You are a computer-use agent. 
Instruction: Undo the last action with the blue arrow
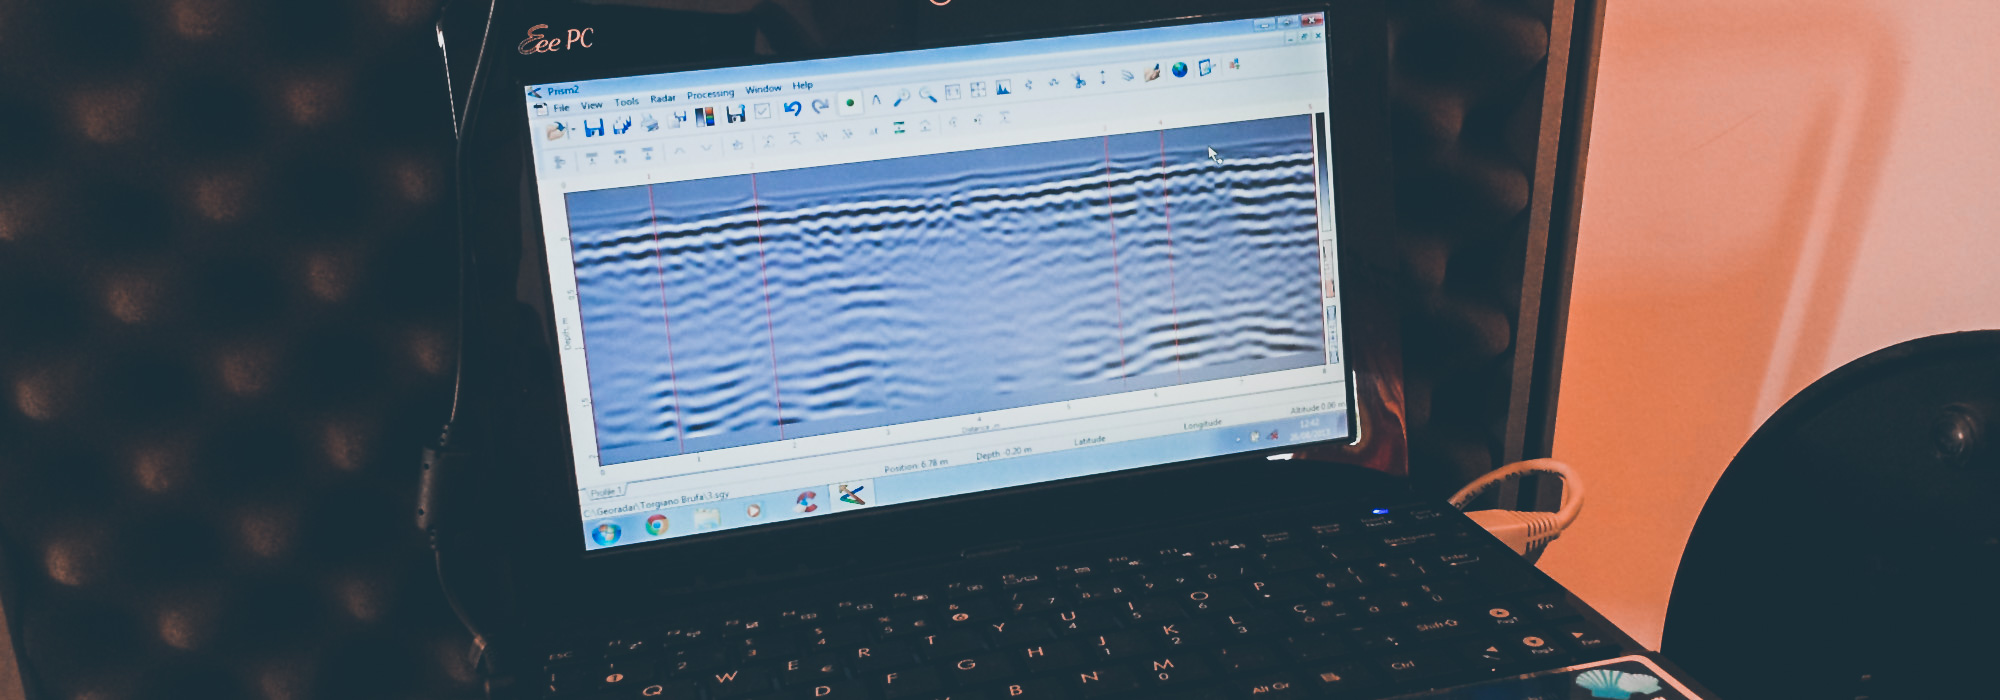[792, 108]
